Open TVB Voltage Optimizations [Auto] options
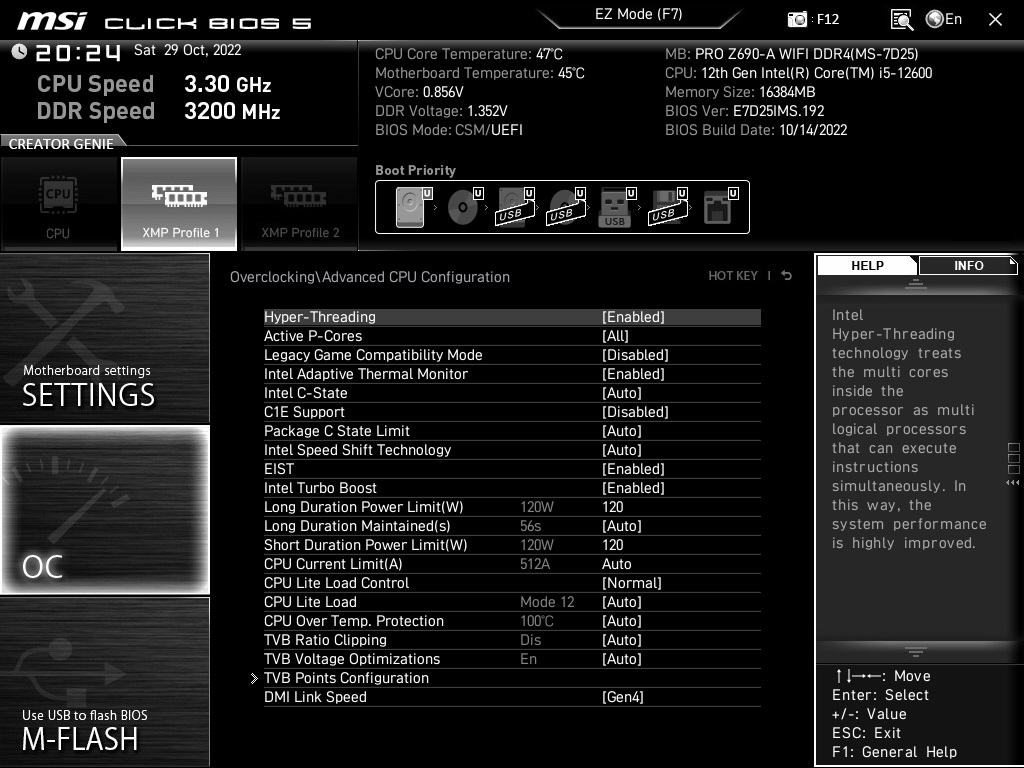This screenshot has height=768, width=1024. tap(622, 658)
